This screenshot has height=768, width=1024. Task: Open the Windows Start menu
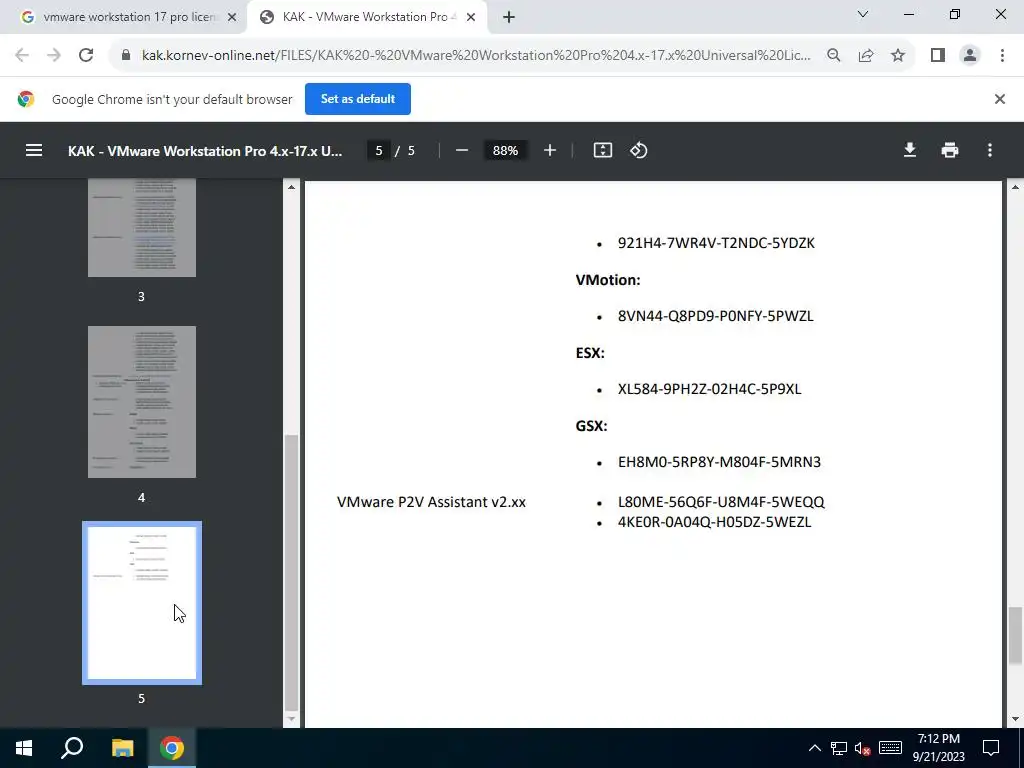[24, 748]
